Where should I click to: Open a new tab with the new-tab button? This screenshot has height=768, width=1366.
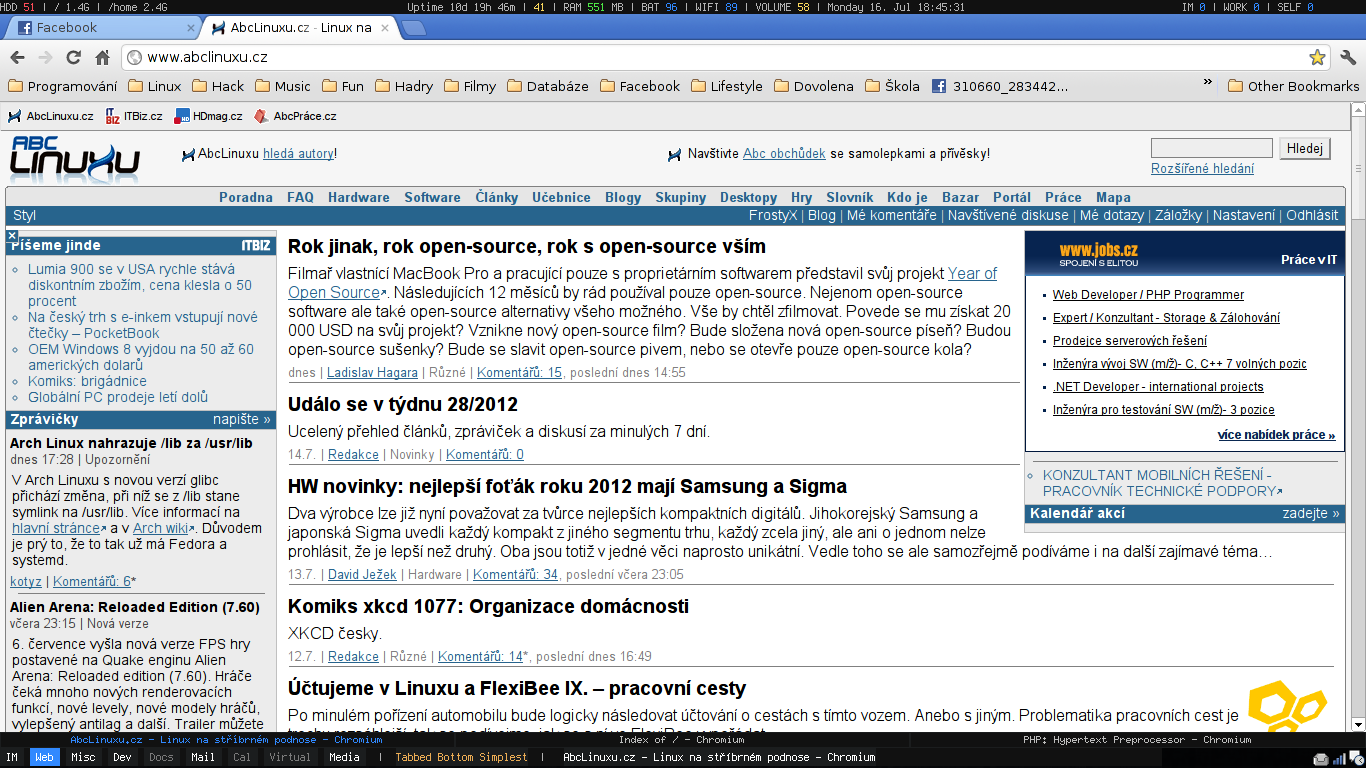point(413,28)
